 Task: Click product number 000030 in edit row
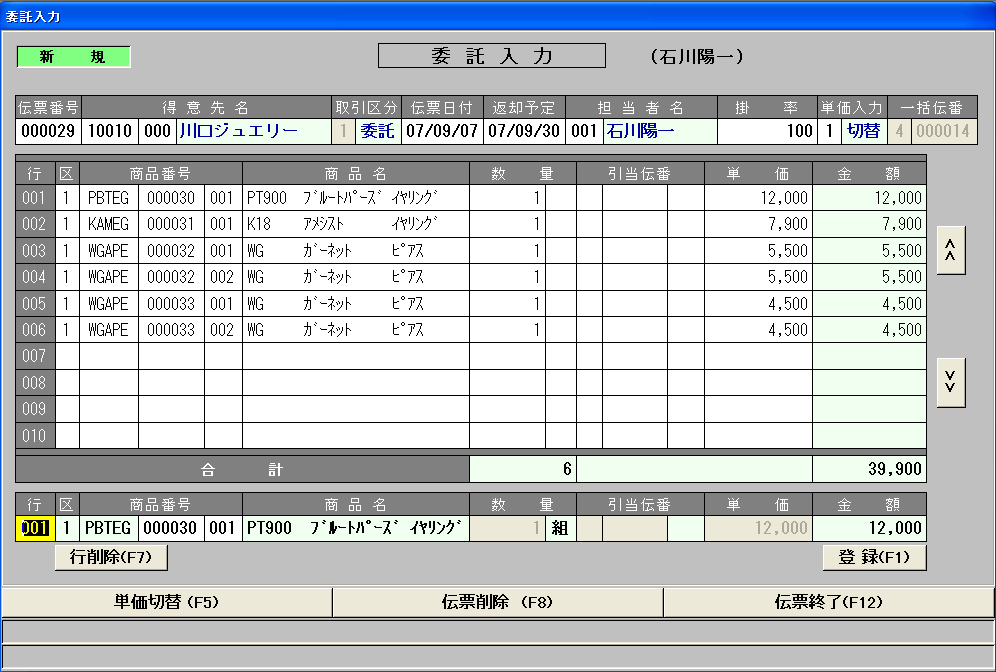171,528
